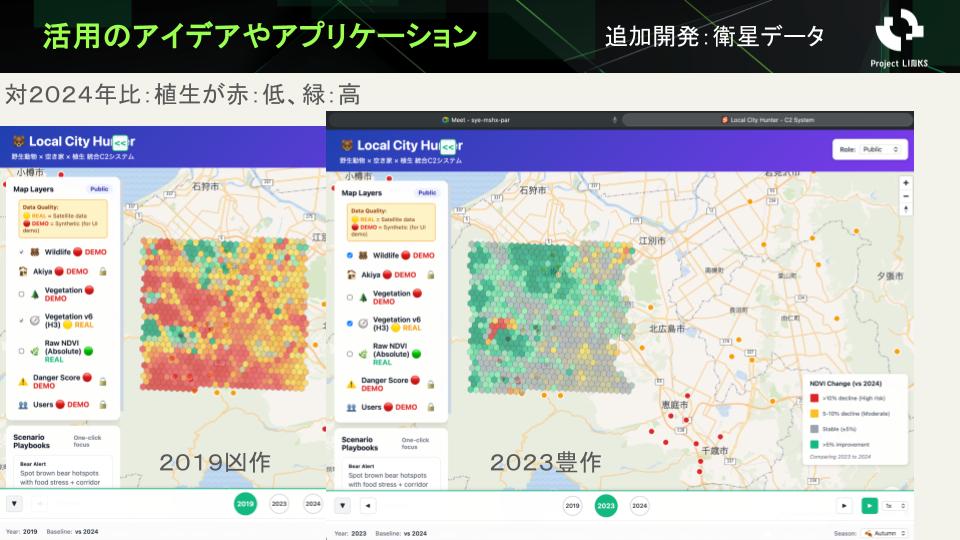Click the Public badge in the 2019 Map Layers panel
Screen dimensions: 960x540
tap(99, 189)
